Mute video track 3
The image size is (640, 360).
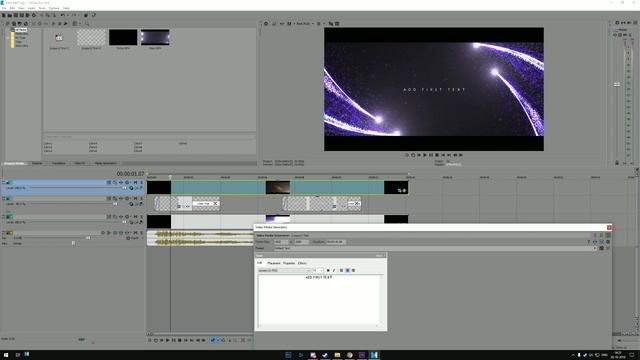(136, 217)
